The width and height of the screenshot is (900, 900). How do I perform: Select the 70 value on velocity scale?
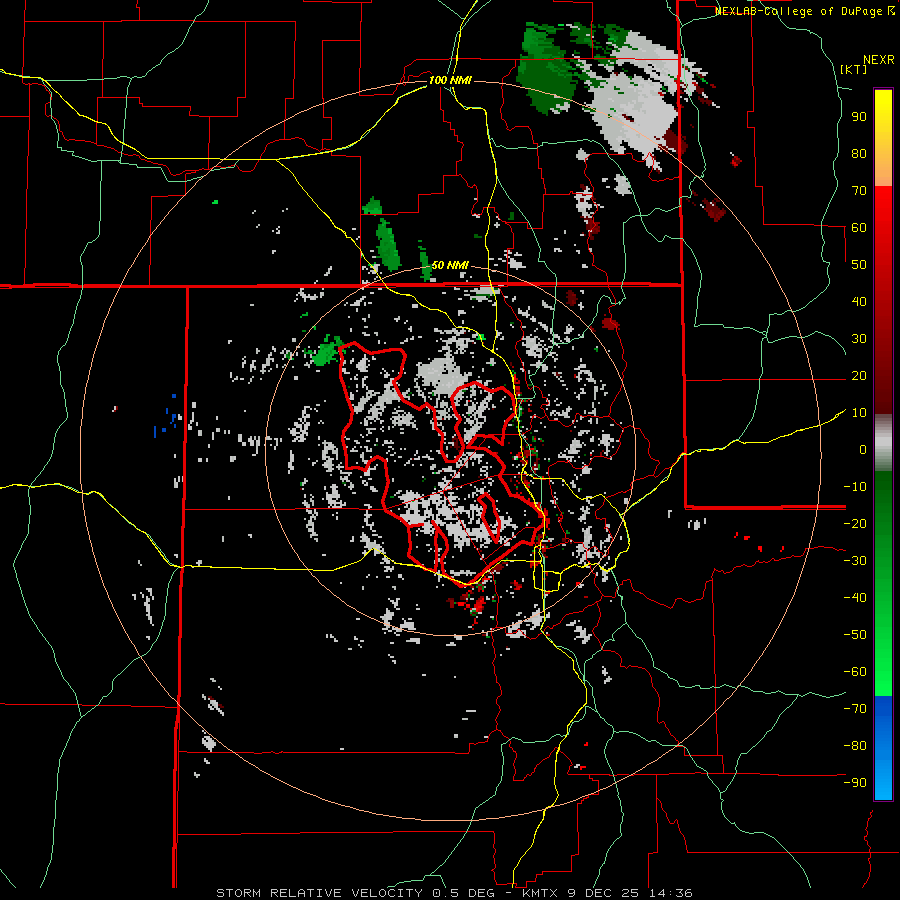[x=859, y=191]
